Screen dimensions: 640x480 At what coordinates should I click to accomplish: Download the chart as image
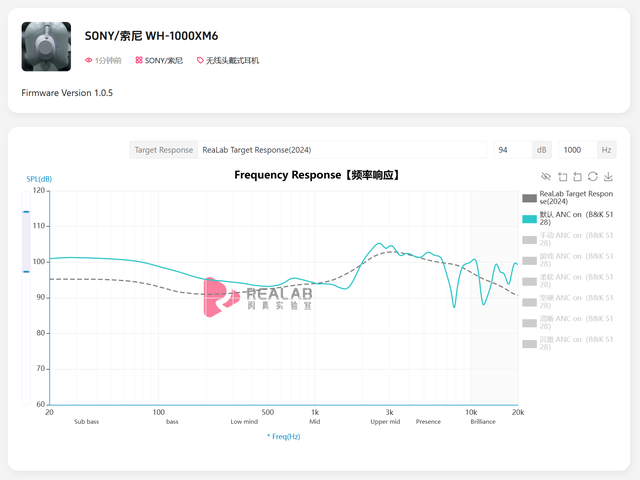click(x=608, y=176)
